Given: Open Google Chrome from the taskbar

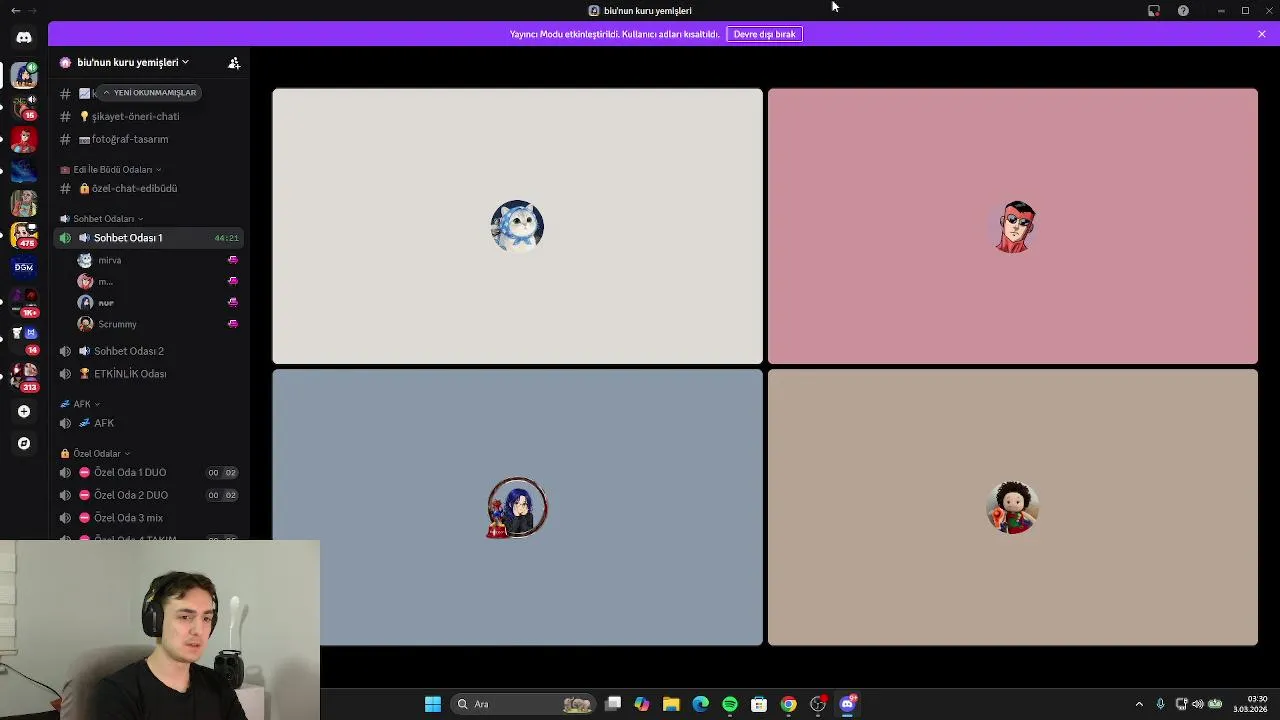Looking at the screenshot, I should [x=789, y=704].
